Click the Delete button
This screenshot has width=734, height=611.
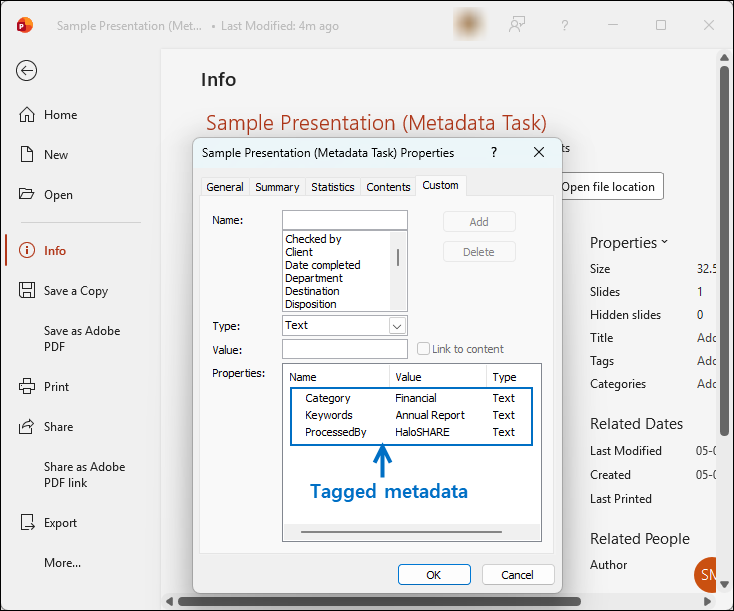tap(479, 252)
